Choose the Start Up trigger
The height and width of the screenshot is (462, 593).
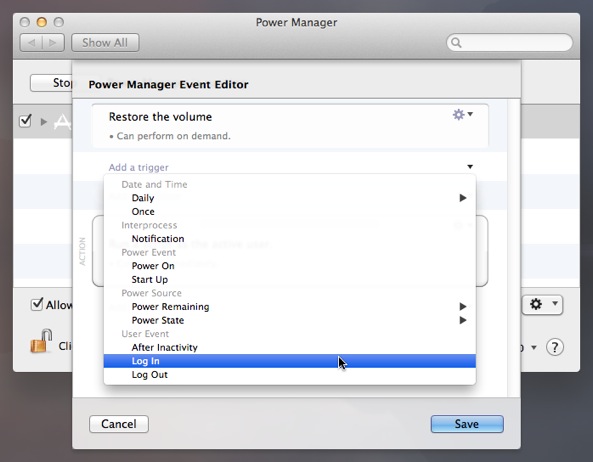point(290,279)
